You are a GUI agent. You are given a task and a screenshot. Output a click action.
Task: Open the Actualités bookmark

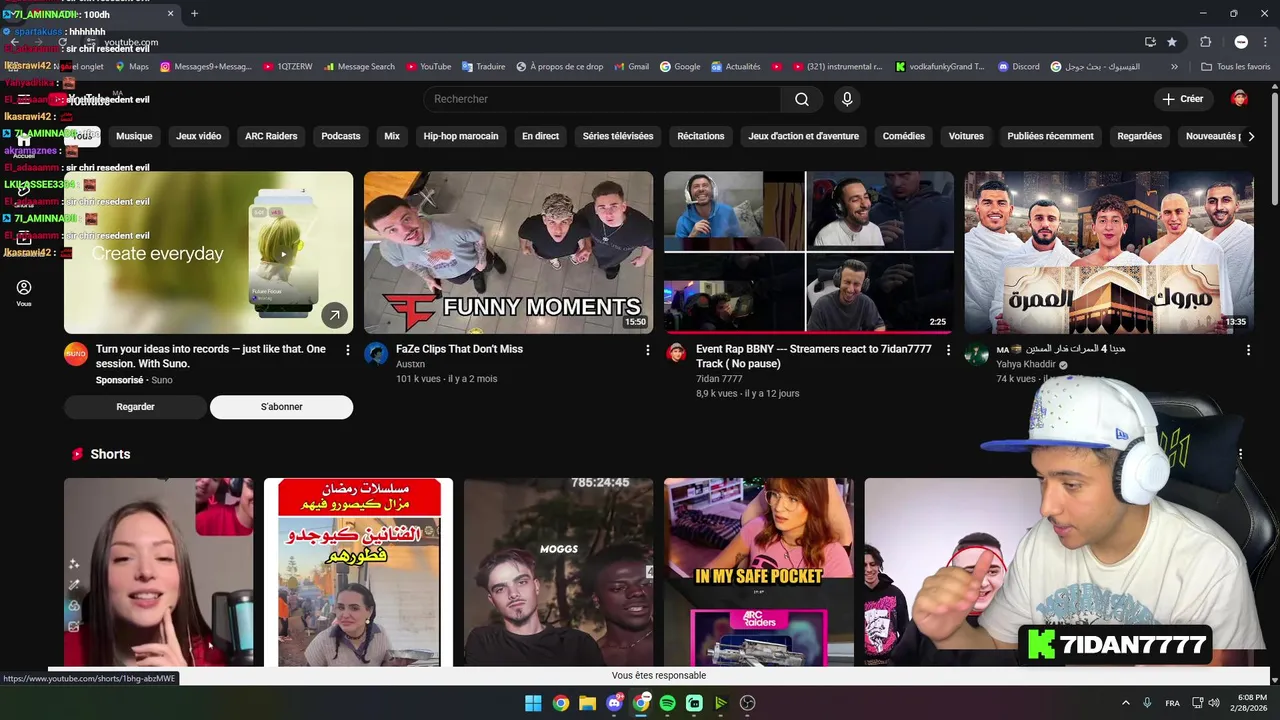735,67
